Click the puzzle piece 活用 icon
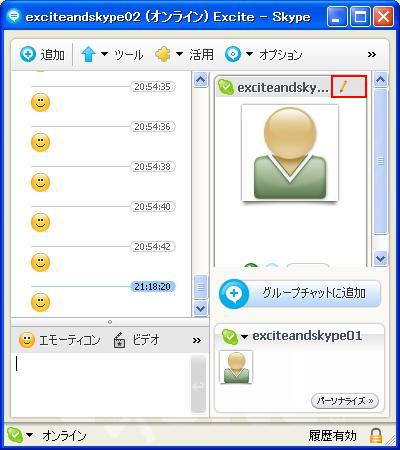Screen dimensions: 400x450 (163, 54)
